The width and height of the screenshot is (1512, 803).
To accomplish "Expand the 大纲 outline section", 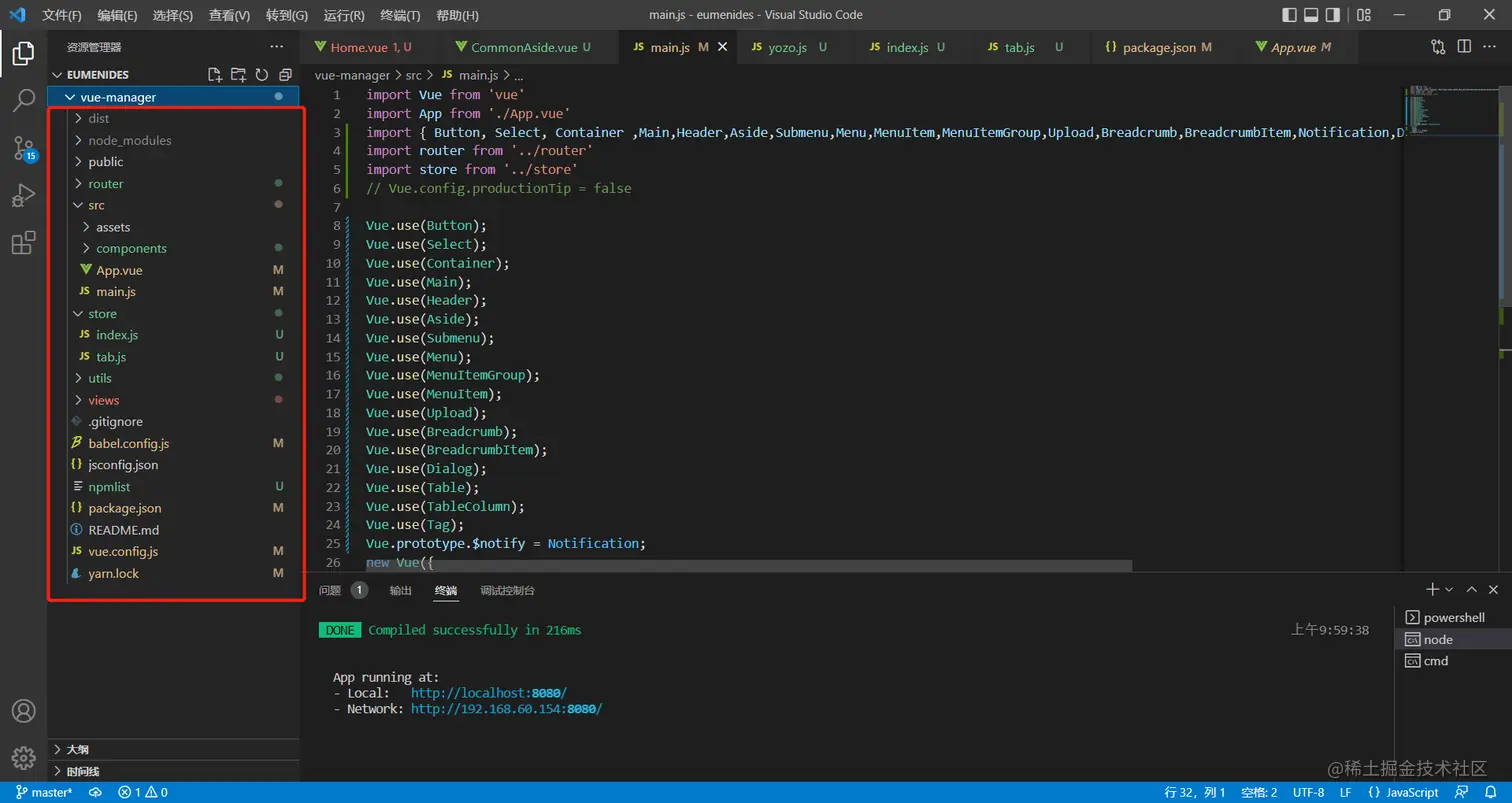I will [173, 749].
